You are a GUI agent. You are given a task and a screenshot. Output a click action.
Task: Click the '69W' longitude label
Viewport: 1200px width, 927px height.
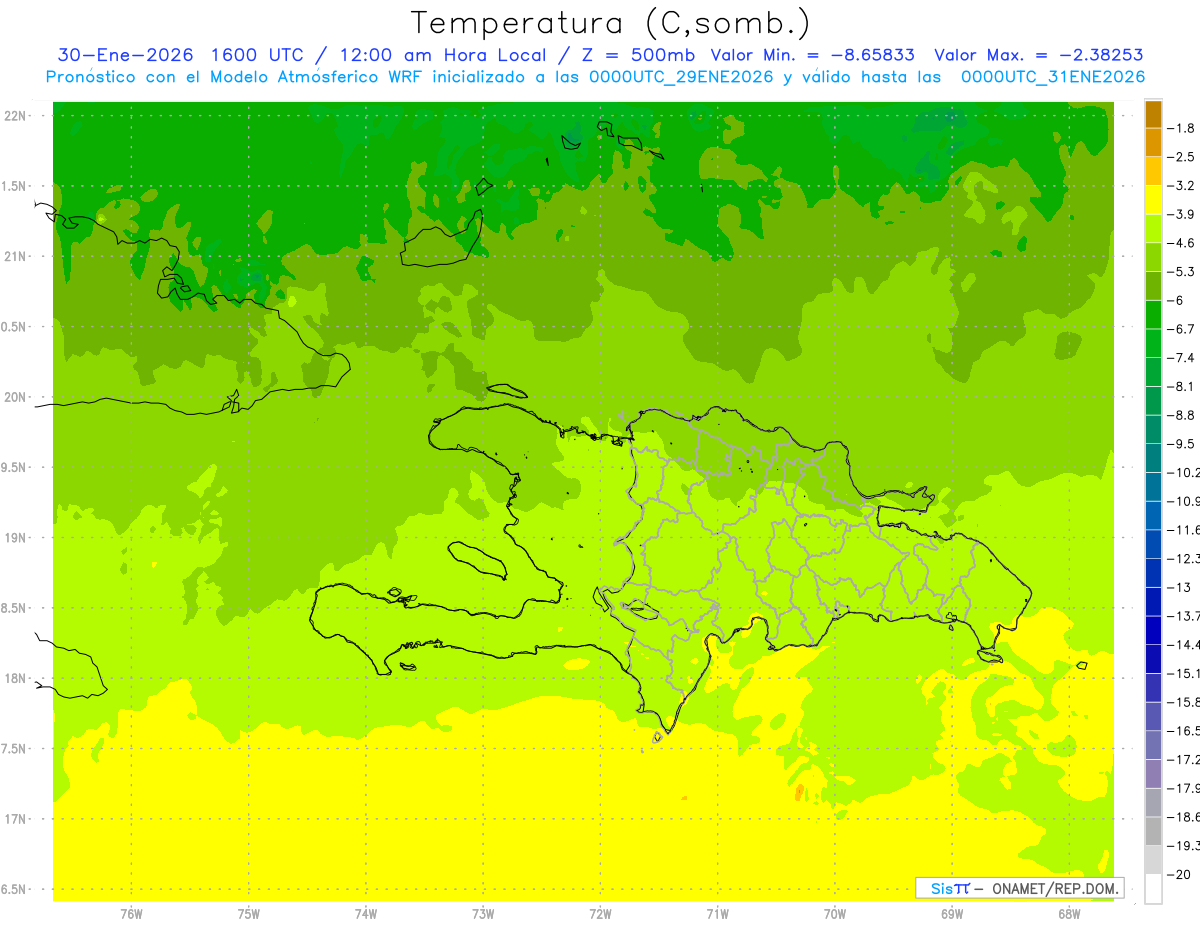[952, 914]
